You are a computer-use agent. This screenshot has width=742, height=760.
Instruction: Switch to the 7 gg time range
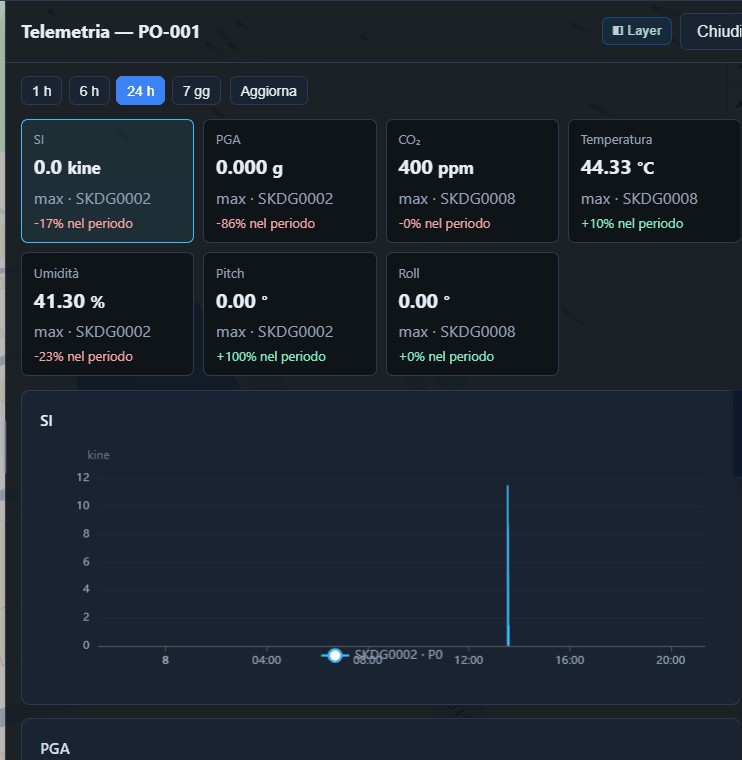[x=196, y=91]
